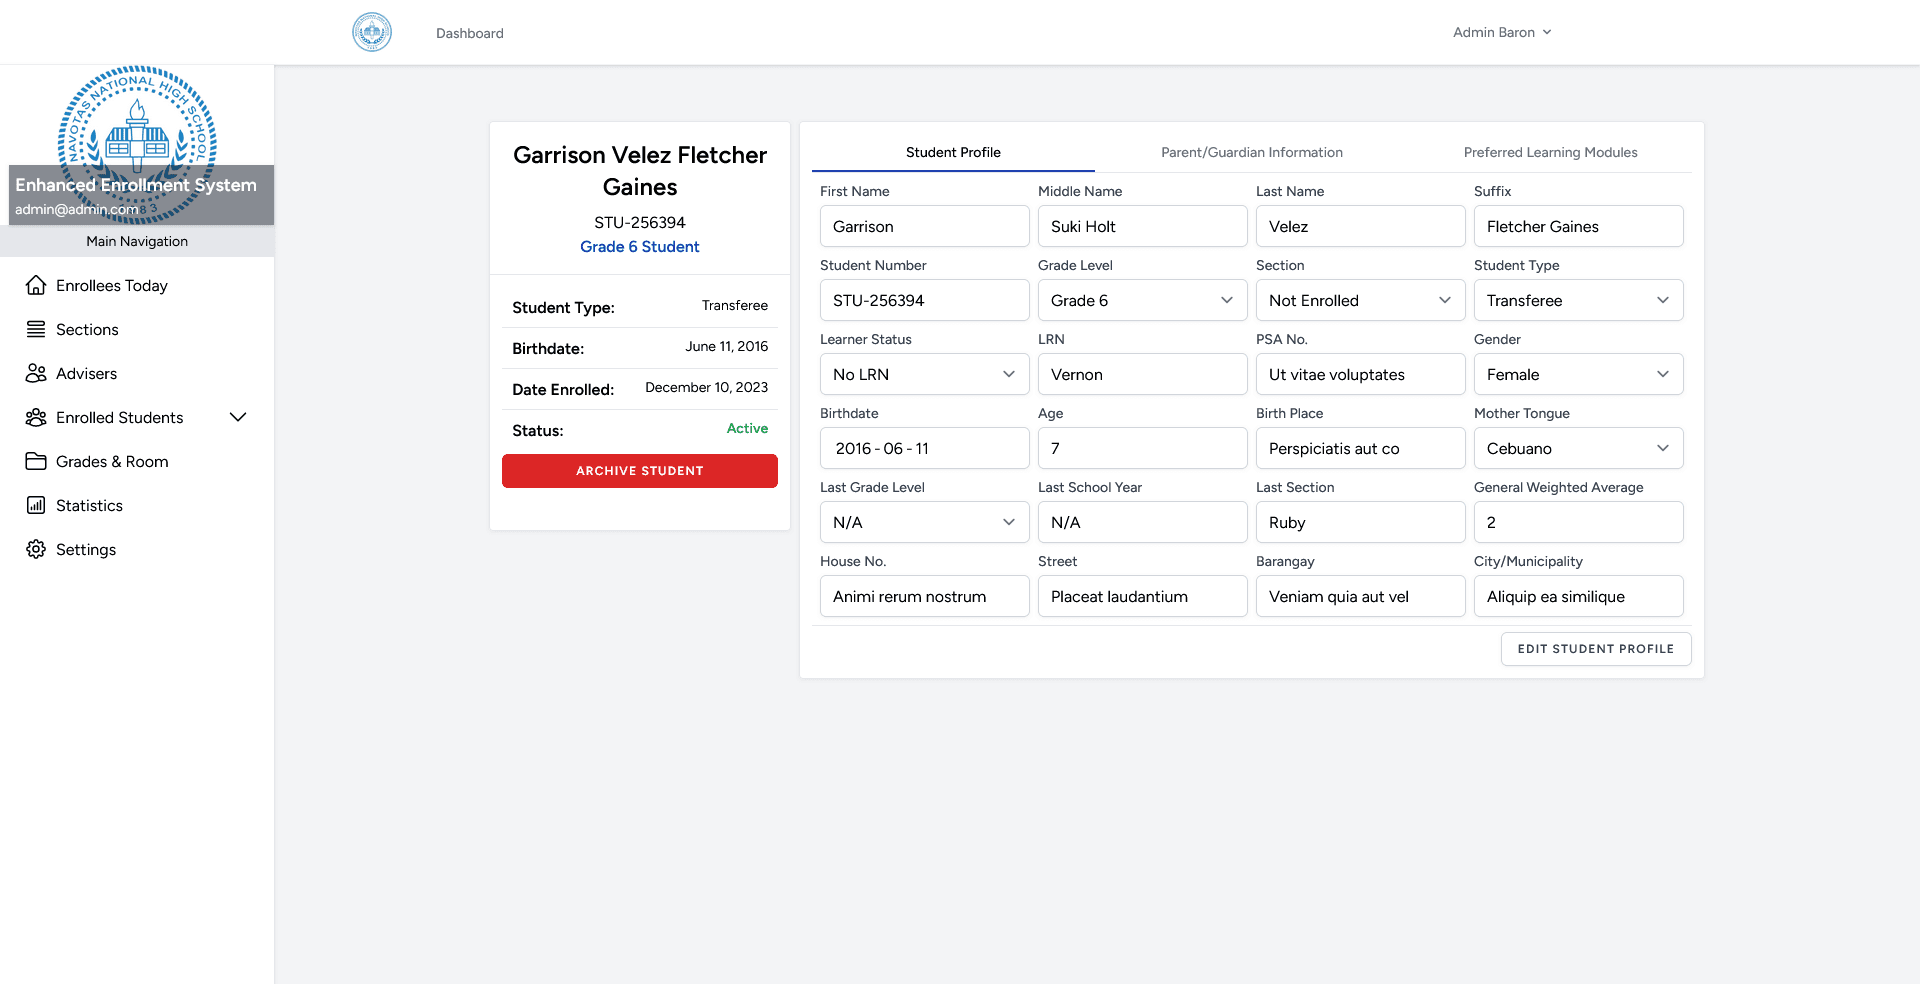Switch to Preferred Learning Modules tab
The height and width of the screenshot is (984, 1920).
pyautogui.click(x=1550, y=152)
